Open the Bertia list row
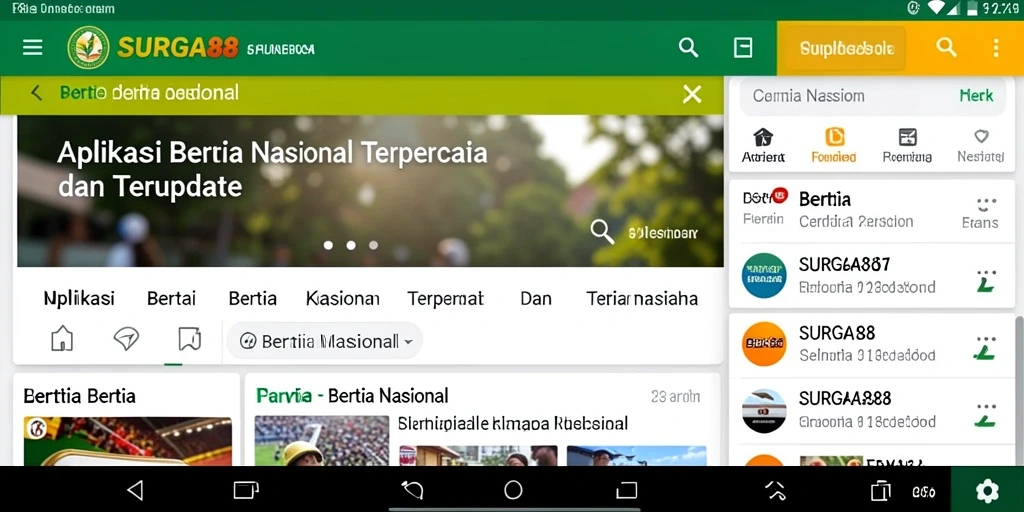This screenshot has height=512, width=1024. [x=872, y=211]
